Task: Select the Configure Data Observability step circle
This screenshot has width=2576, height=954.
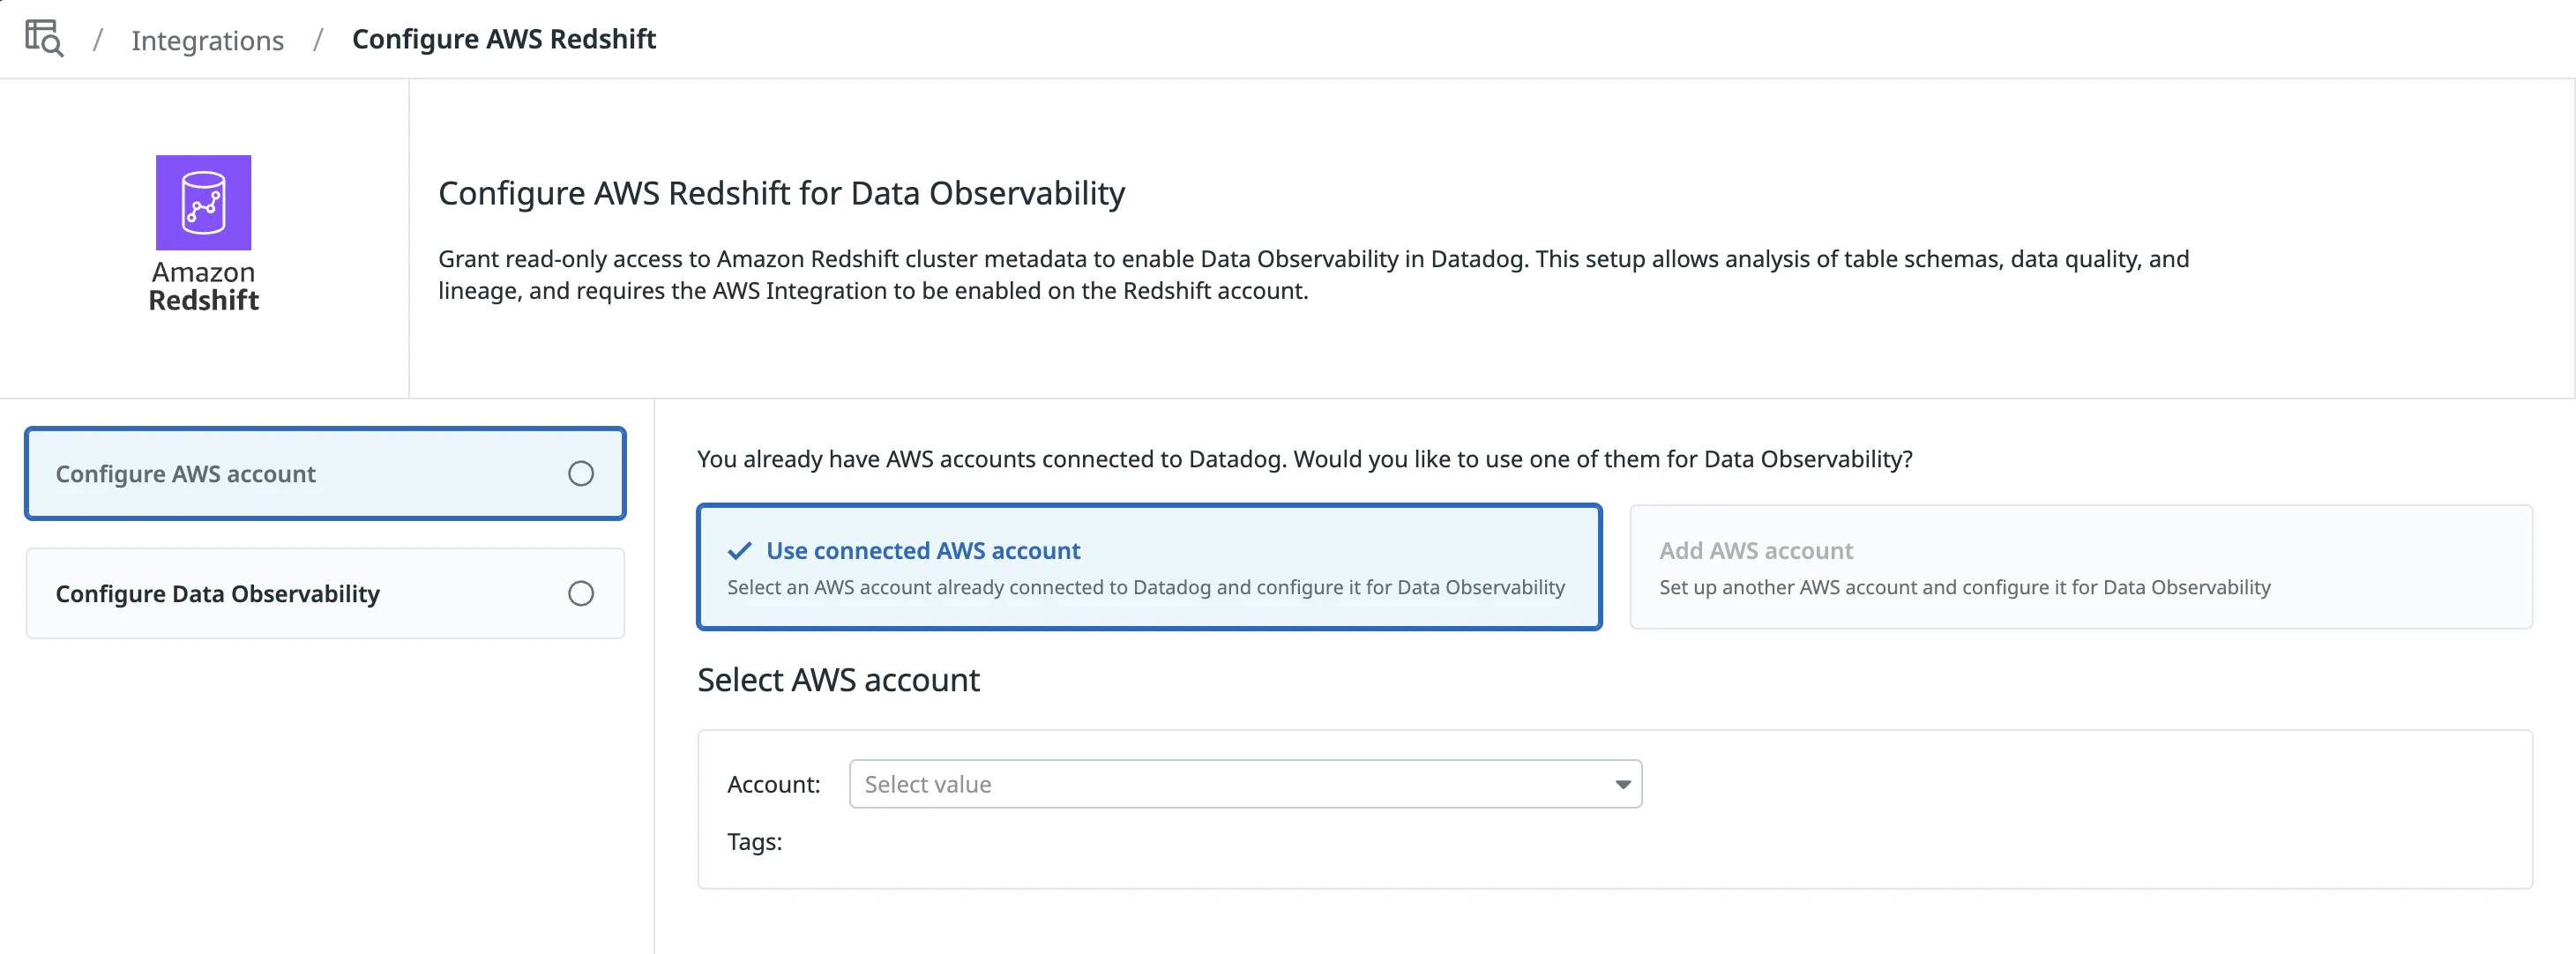Action: coord(581,594)
